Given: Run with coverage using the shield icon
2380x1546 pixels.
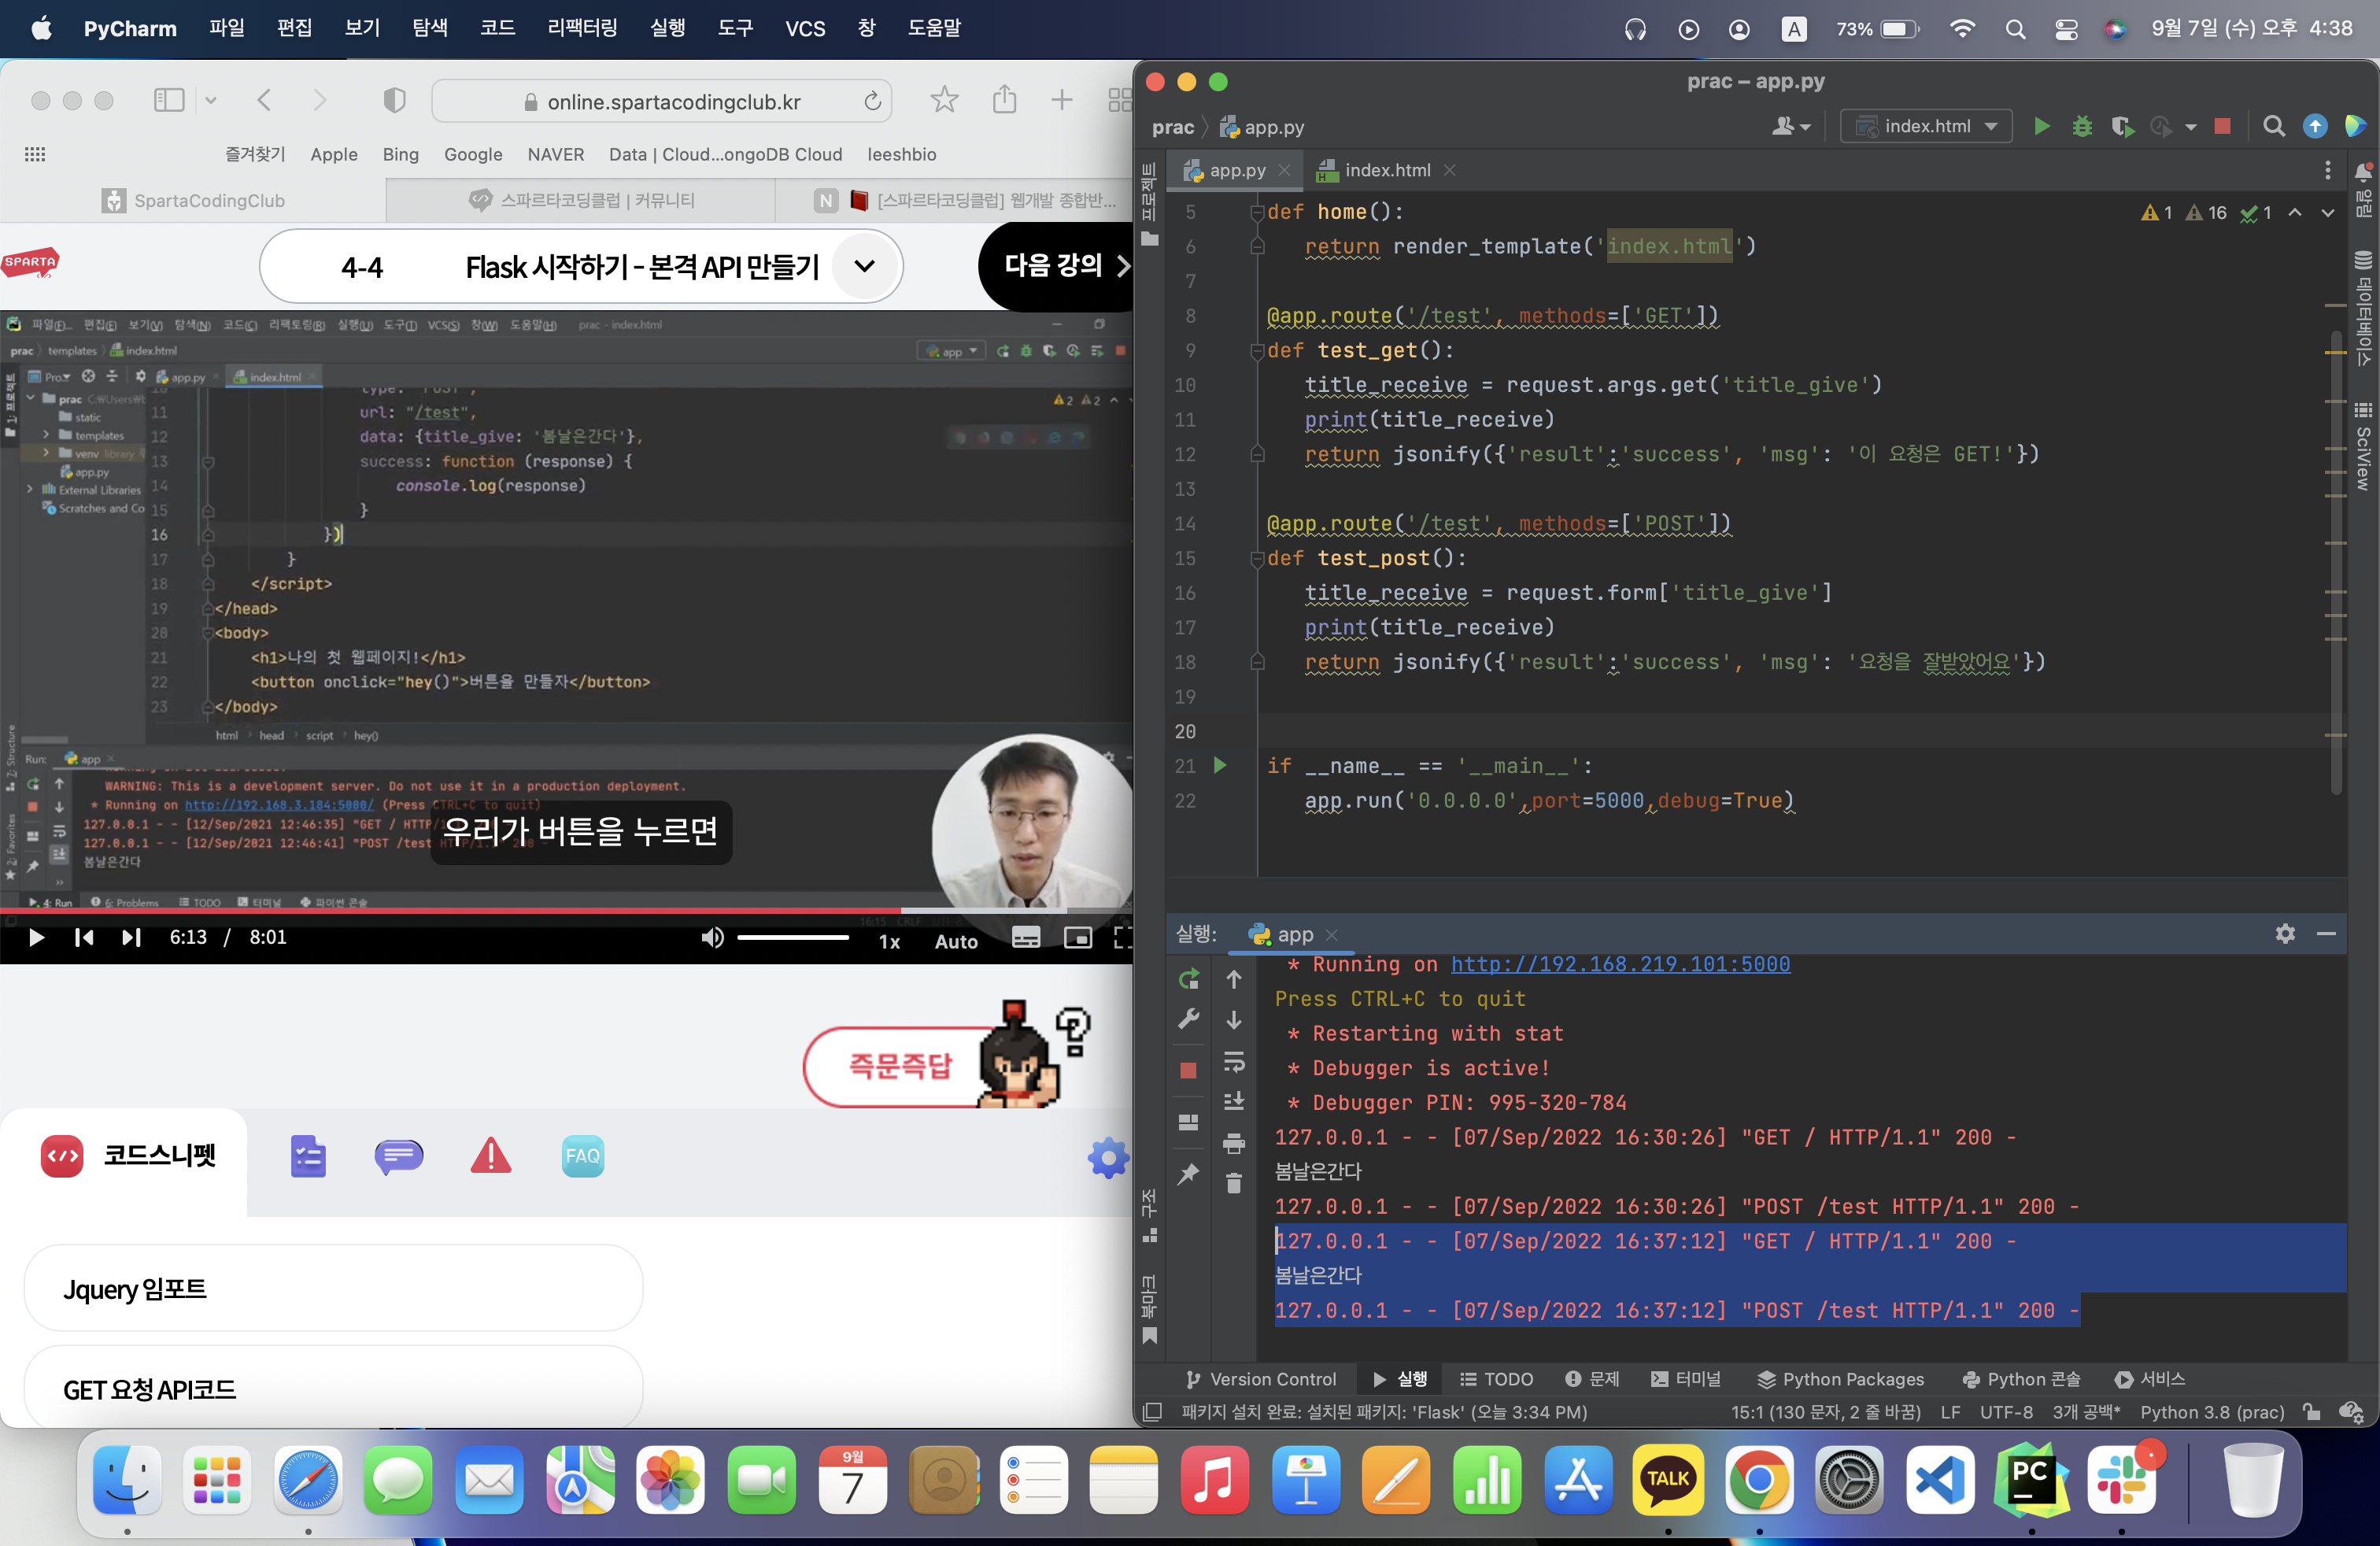Looking at the screenshot, I should (x=2122, y=126).
